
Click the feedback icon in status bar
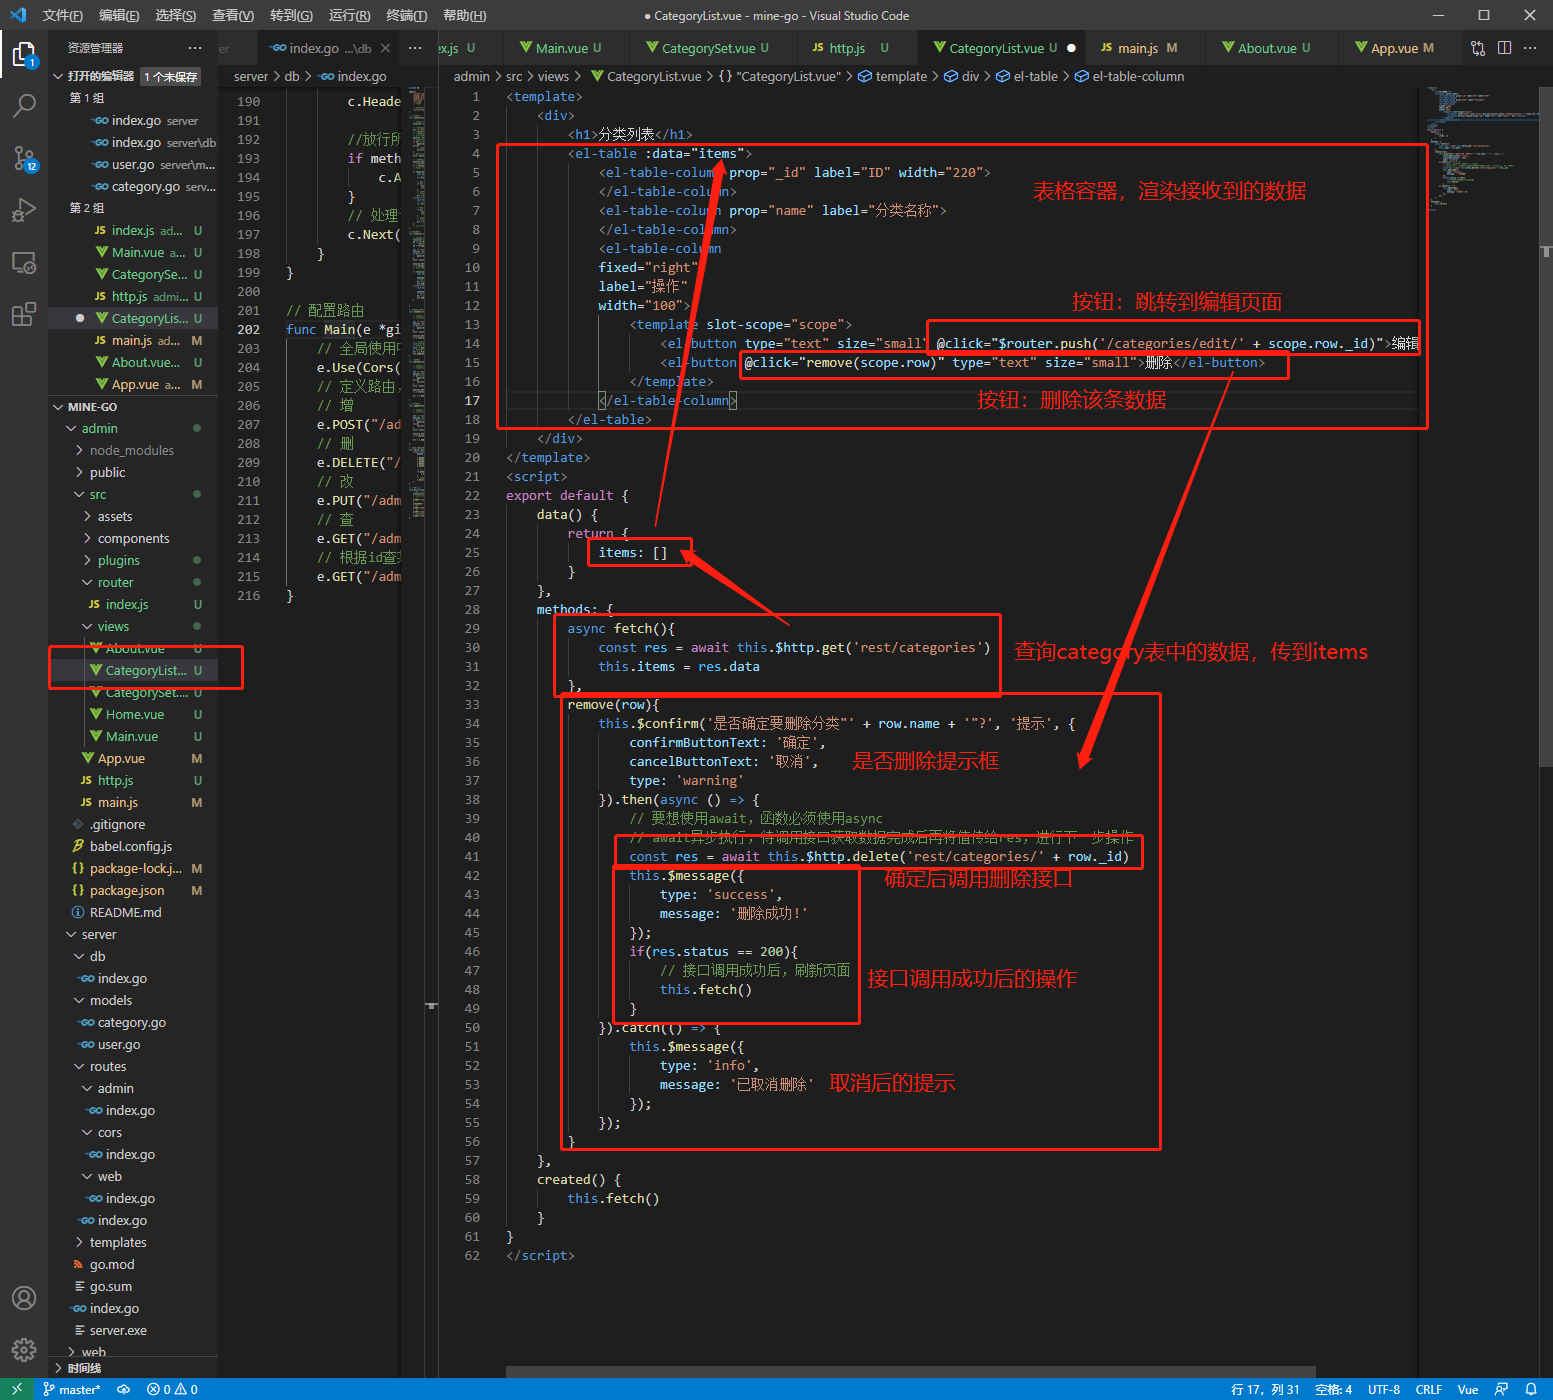click(x=1501, y=1389)
